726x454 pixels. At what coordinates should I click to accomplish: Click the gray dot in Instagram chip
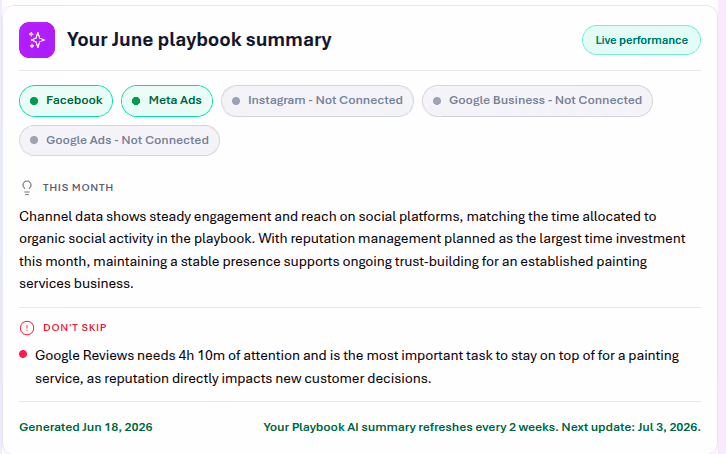[236, 101]
